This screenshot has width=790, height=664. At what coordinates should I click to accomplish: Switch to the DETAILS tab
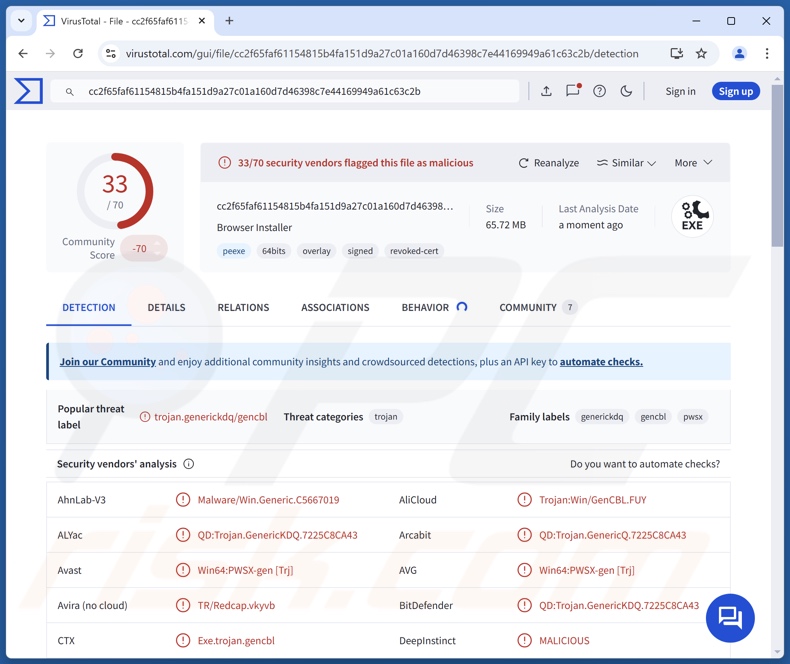click(166, 307)
